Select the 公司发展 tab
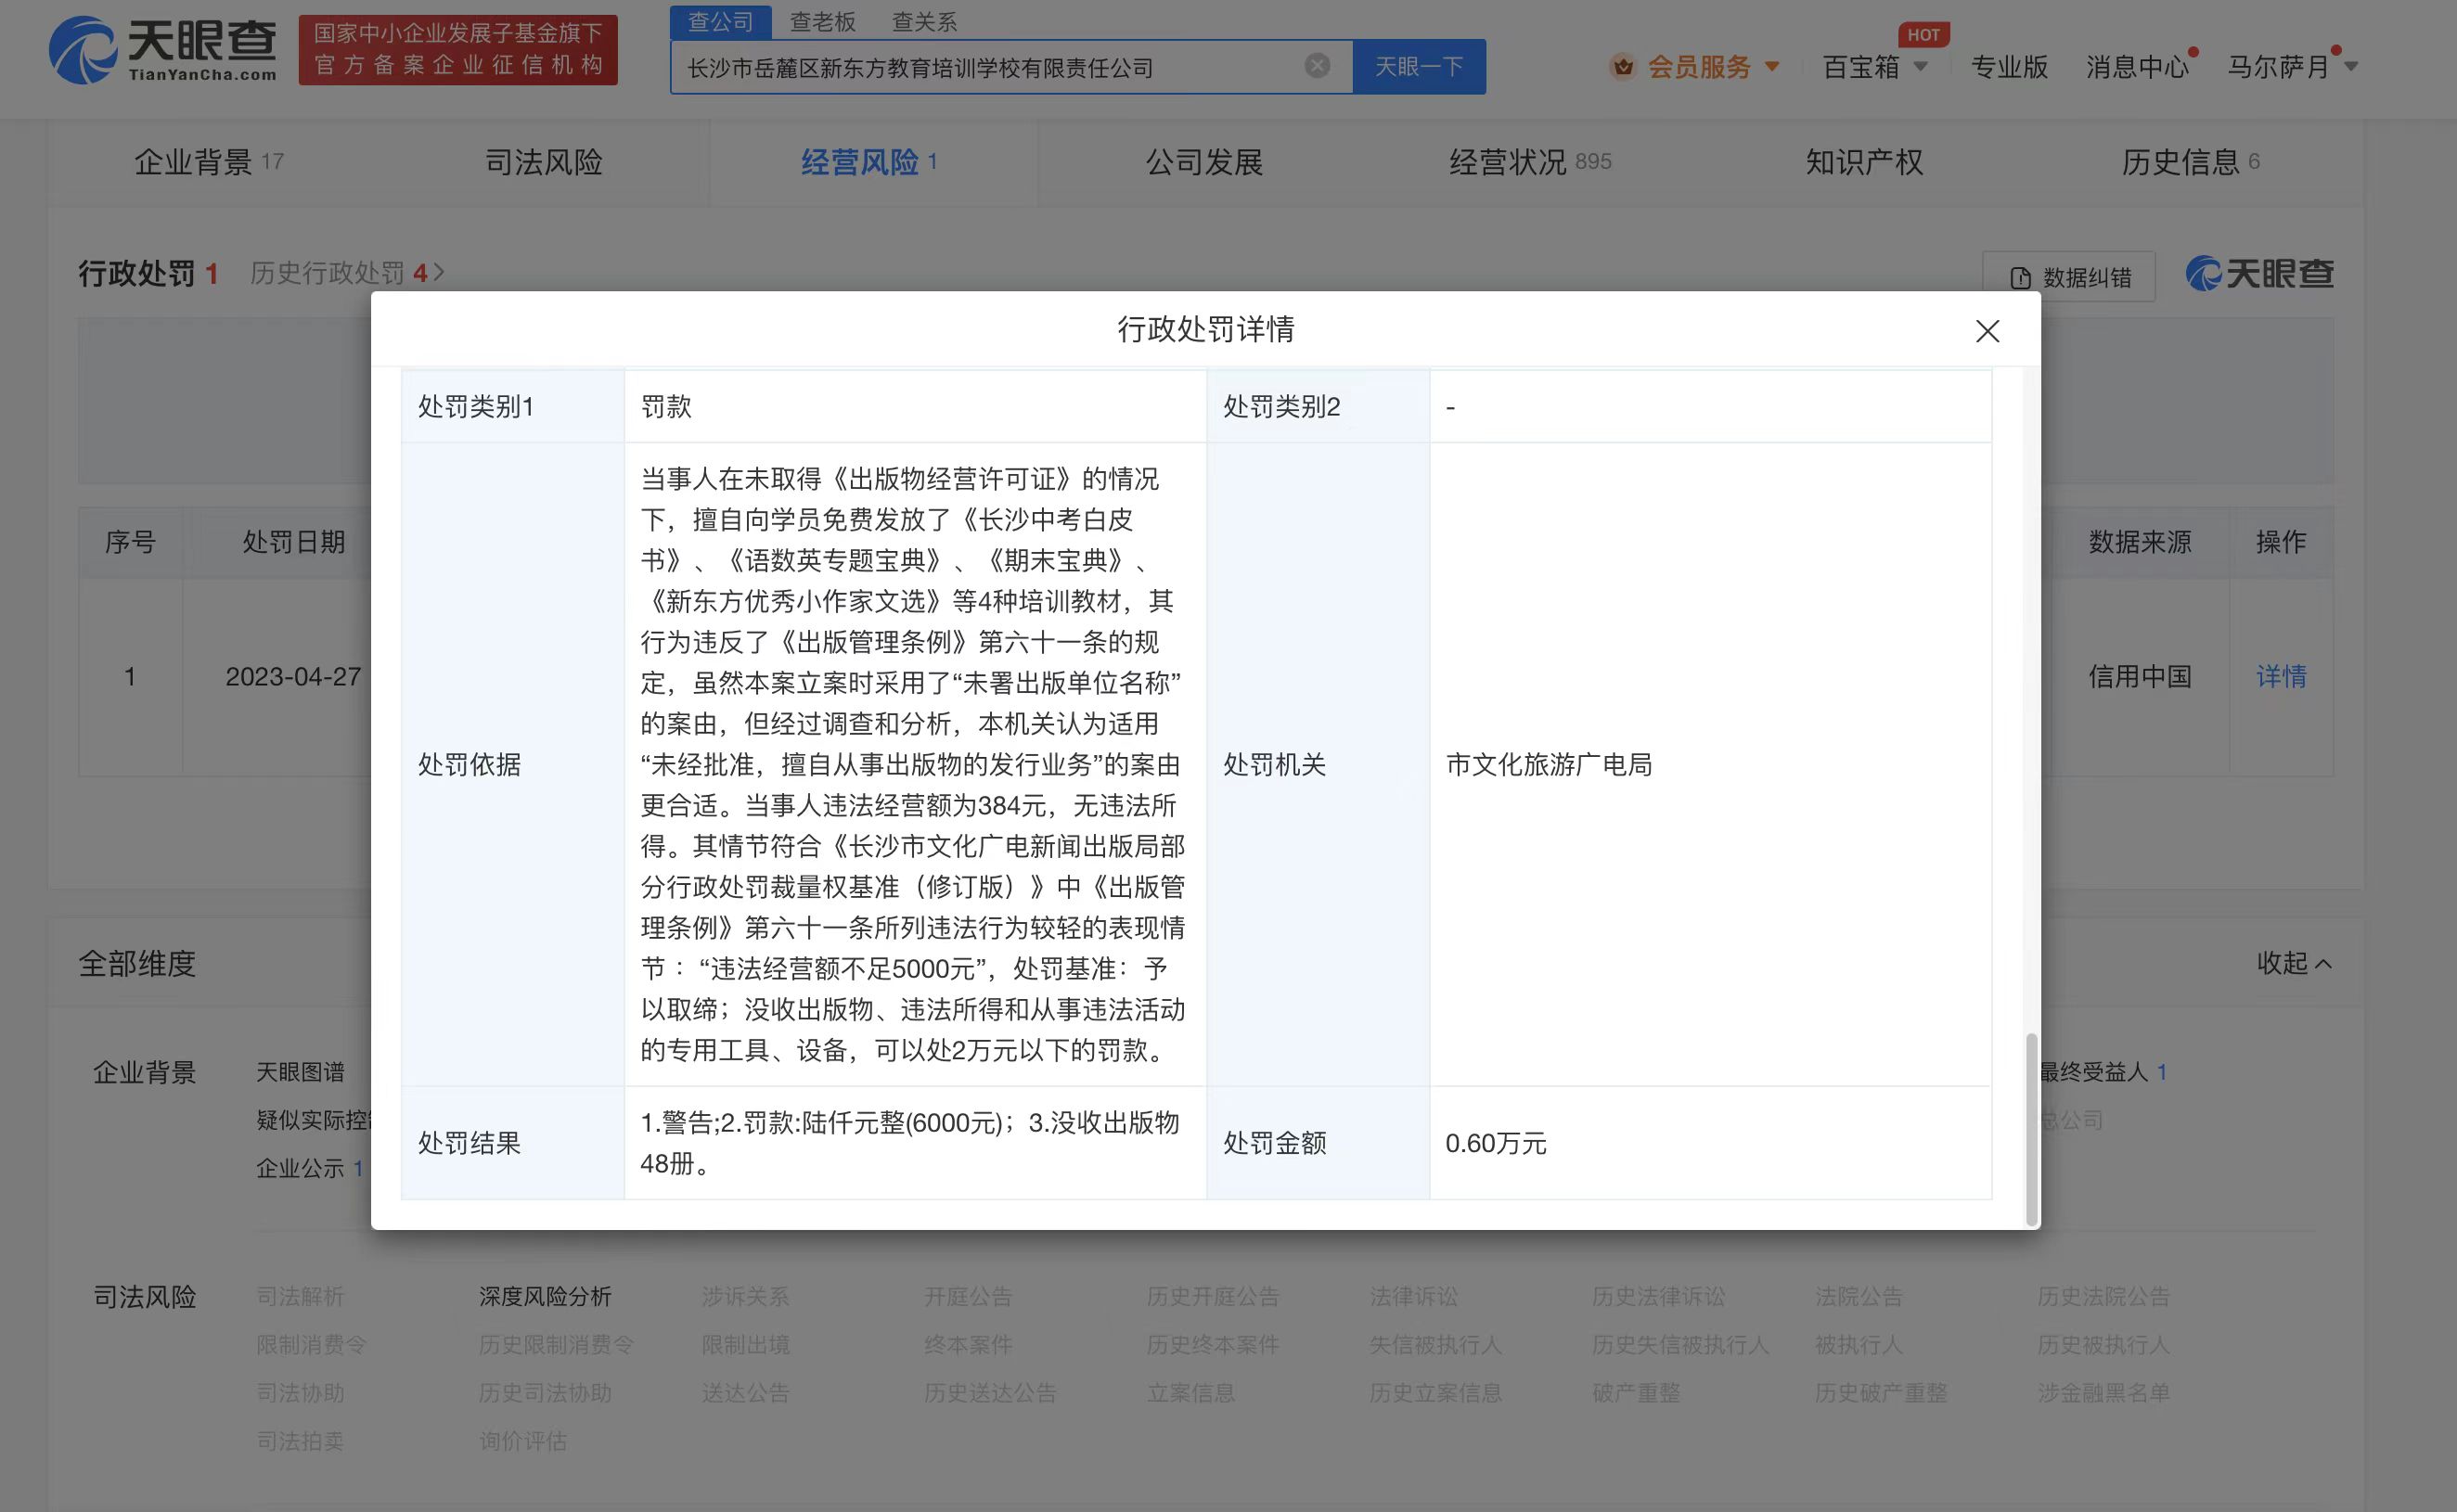2457x1512 pixels. [1204, 162]
